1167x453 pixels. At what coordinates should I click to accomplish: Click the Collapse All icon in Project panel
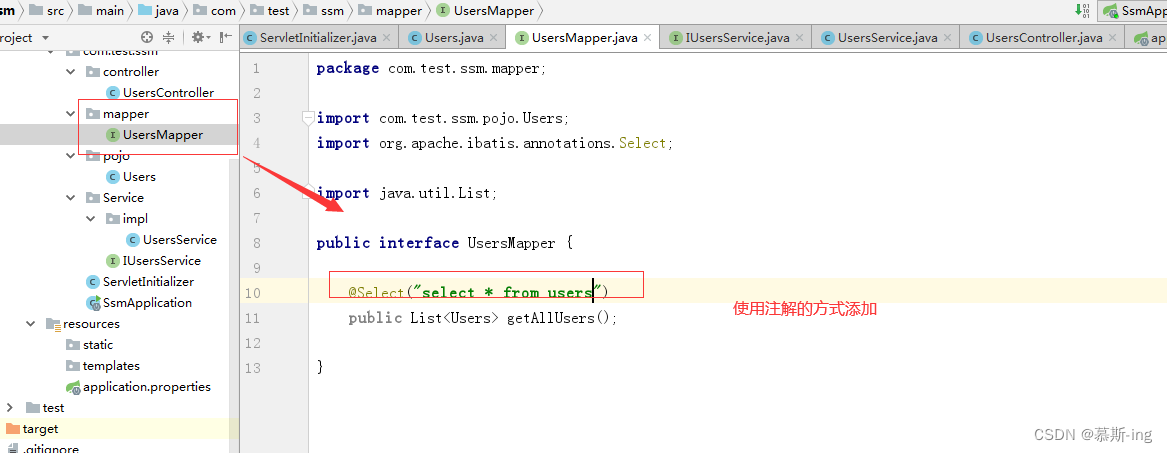click(168, 37)
